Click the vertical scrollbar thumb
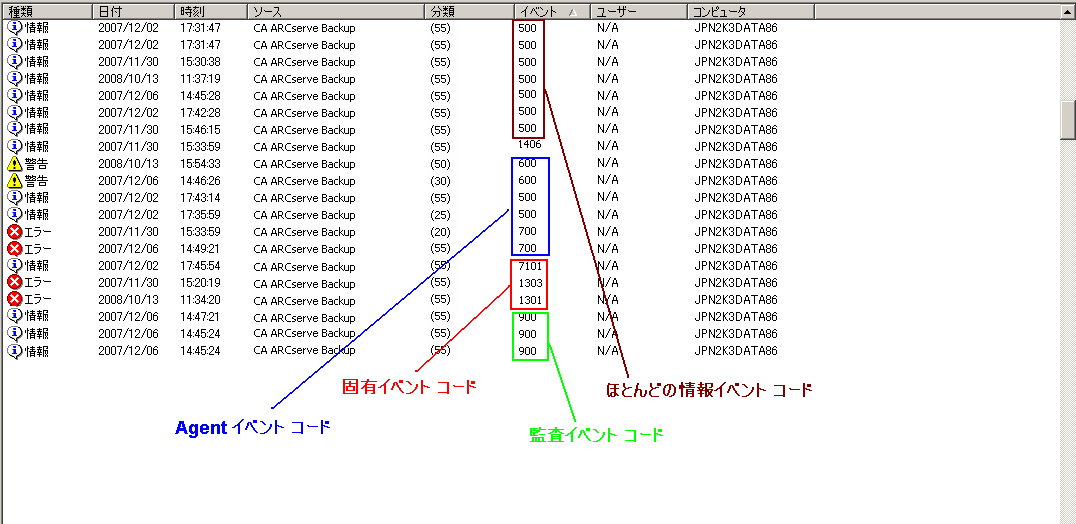 (1068, 120)
